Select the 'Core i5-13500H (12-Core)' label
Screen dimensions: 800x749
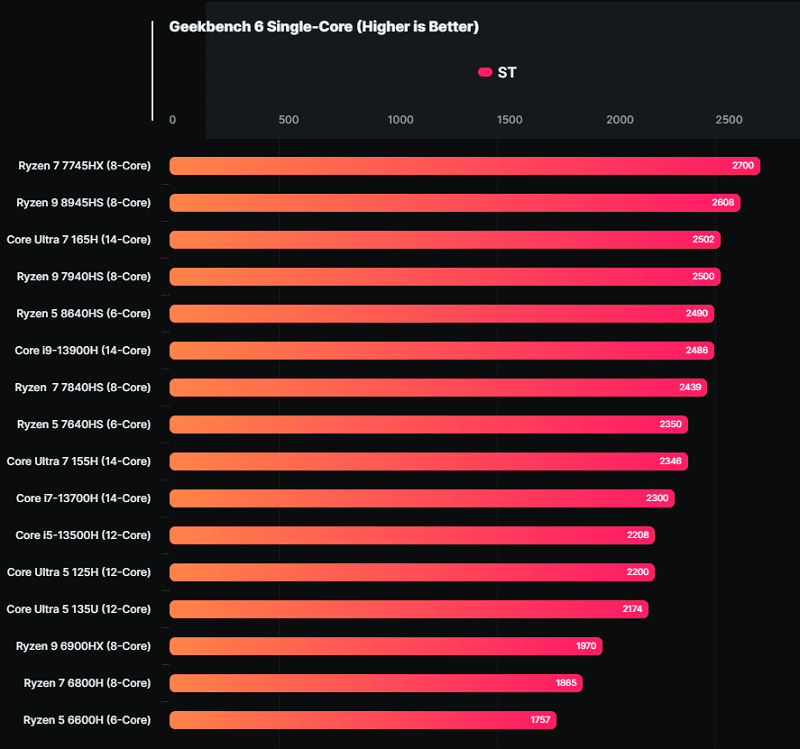pyautogui.click(x=83, y=535)
